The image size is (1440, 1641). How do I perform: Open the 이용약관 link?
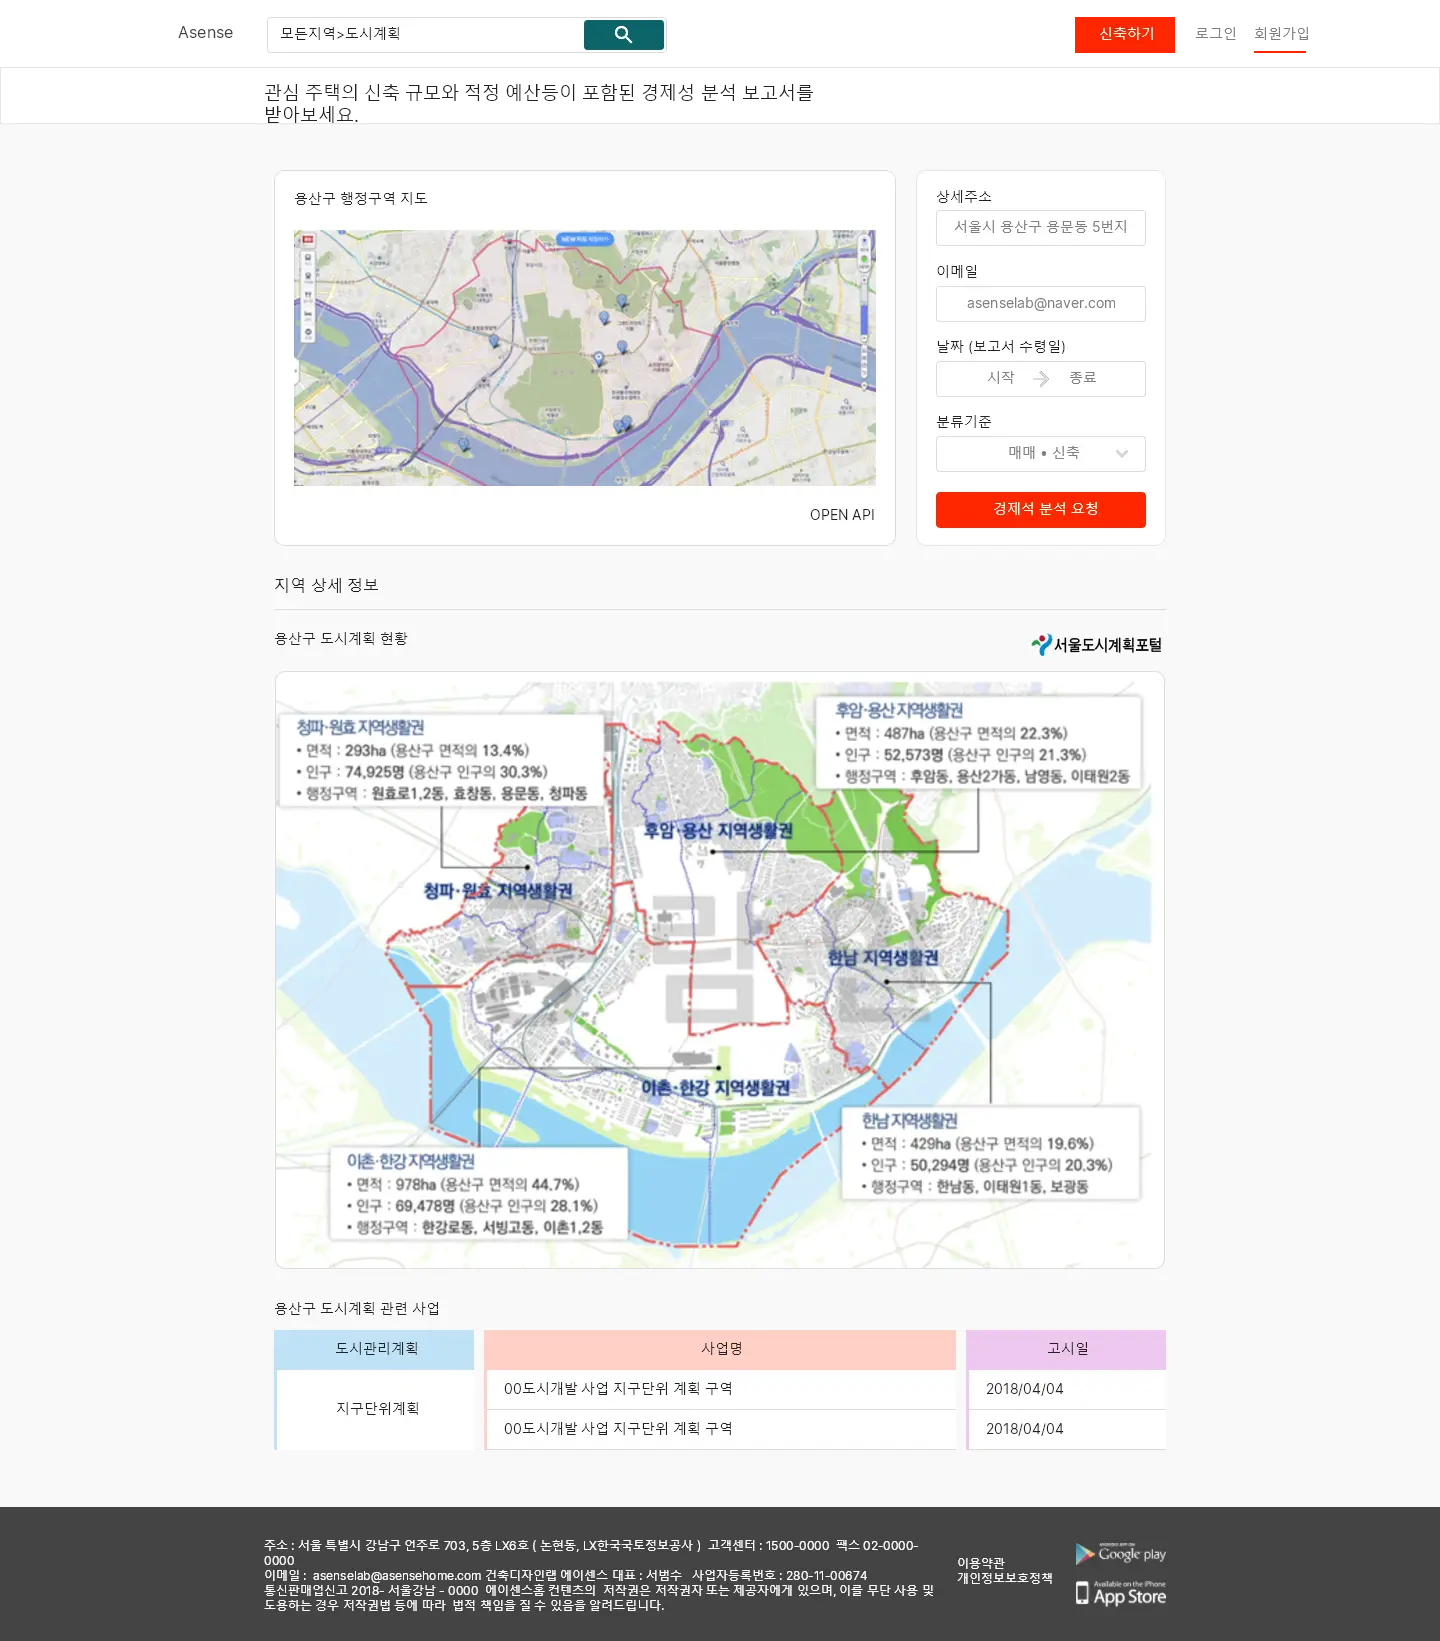(x=980, y=1563)
